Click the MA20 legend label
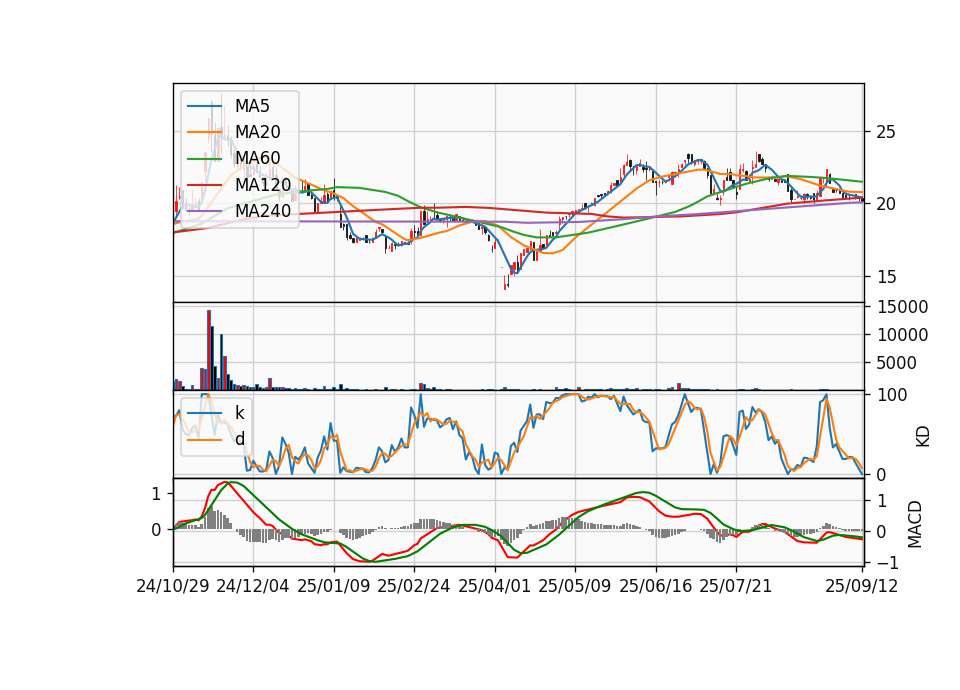Viewport: 960px width, 690px height. [257, 132]
